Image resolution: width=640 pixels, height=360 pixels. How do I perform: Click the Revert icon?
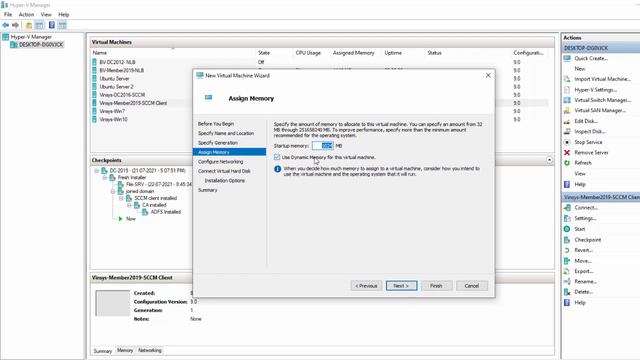click(x=567, y=250)
